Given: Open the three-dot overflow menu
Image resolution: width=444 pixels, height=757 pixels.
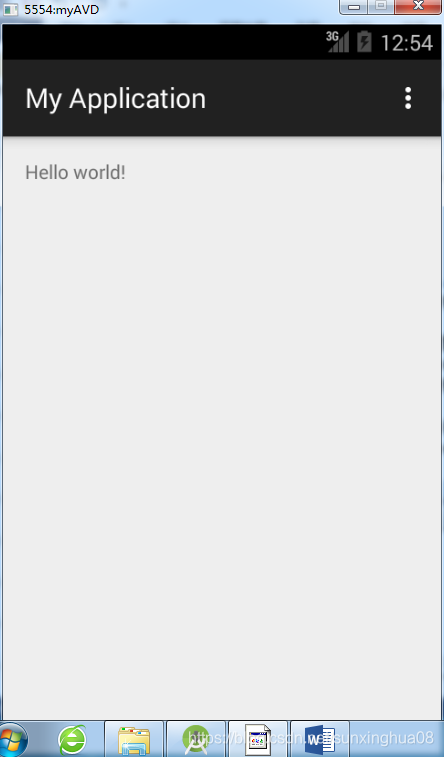Looking at the screenshot, I should pos(408,98).
